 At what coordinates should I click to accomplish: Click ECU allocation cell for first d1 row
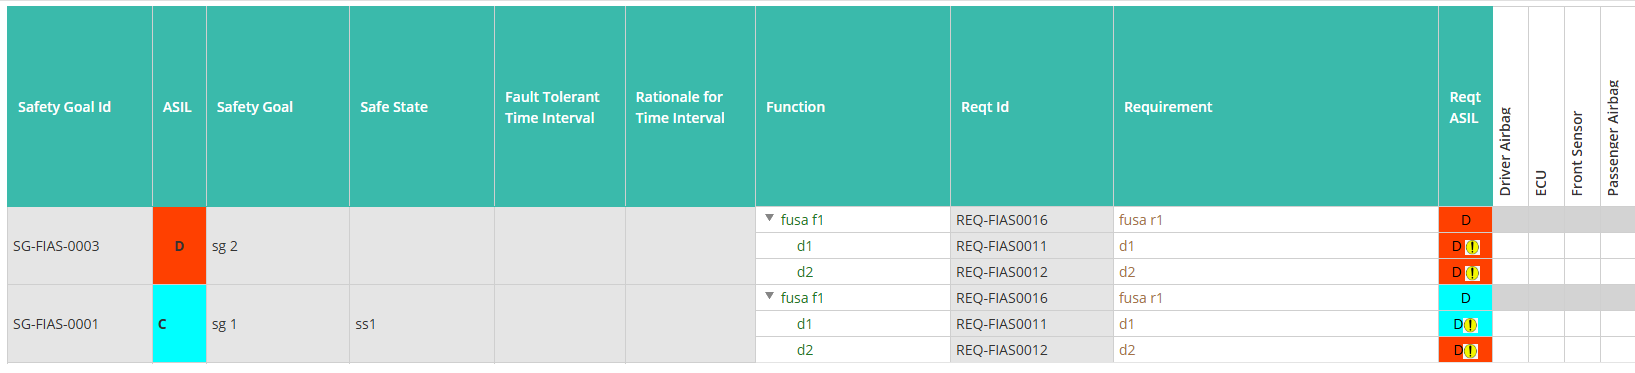click(1546, 246)
